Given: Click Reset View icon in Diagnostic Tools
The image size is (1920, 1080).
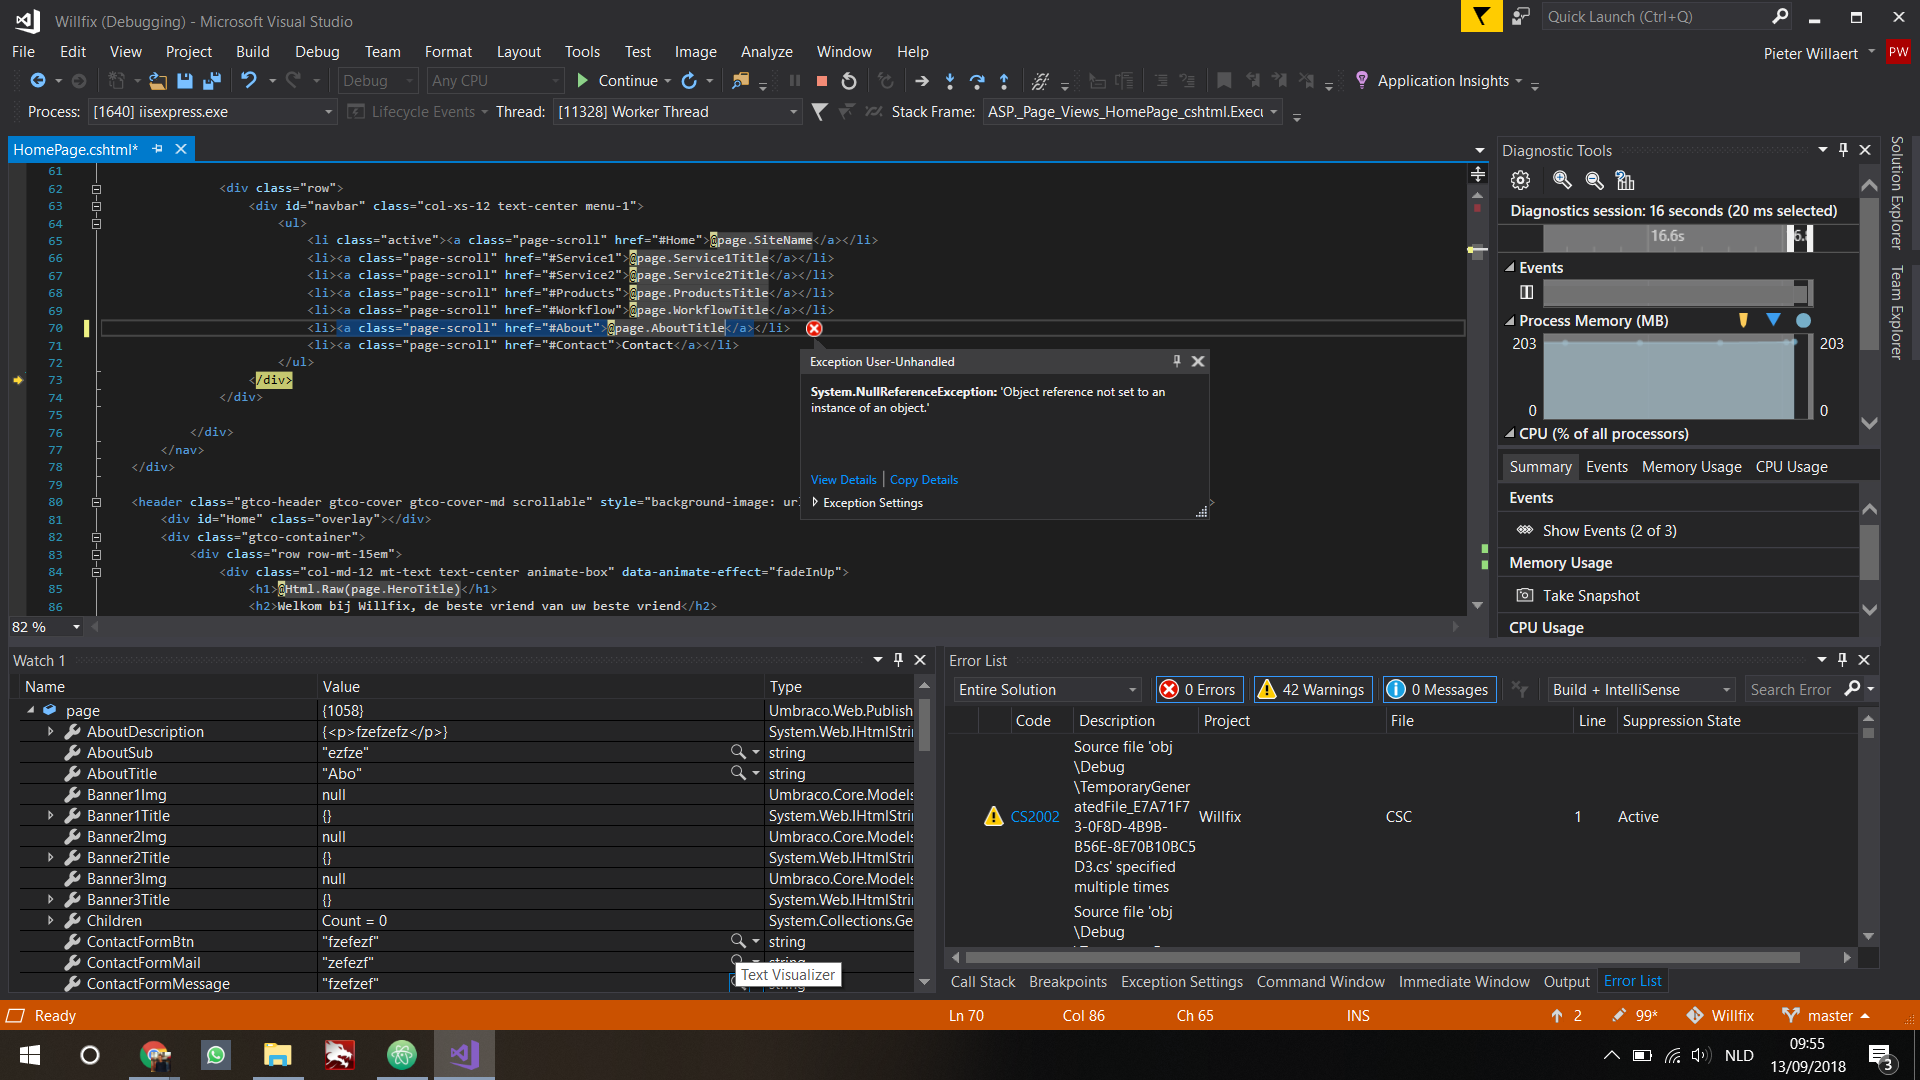Looking at the screenshot, I should coord(1625,180).
